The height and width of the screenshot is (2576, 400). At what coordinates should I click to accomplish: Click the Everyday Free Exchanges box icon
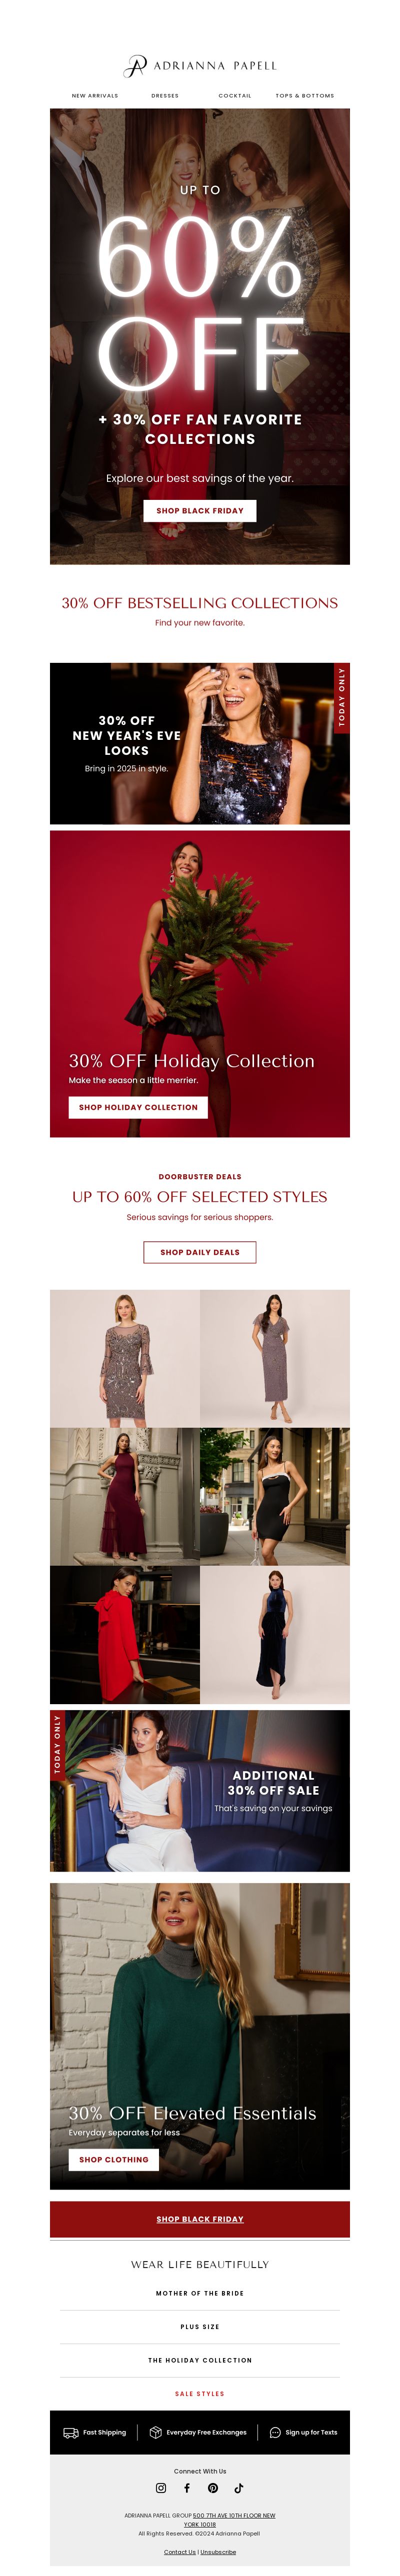pyautogui.click(x=155, y=2432)
